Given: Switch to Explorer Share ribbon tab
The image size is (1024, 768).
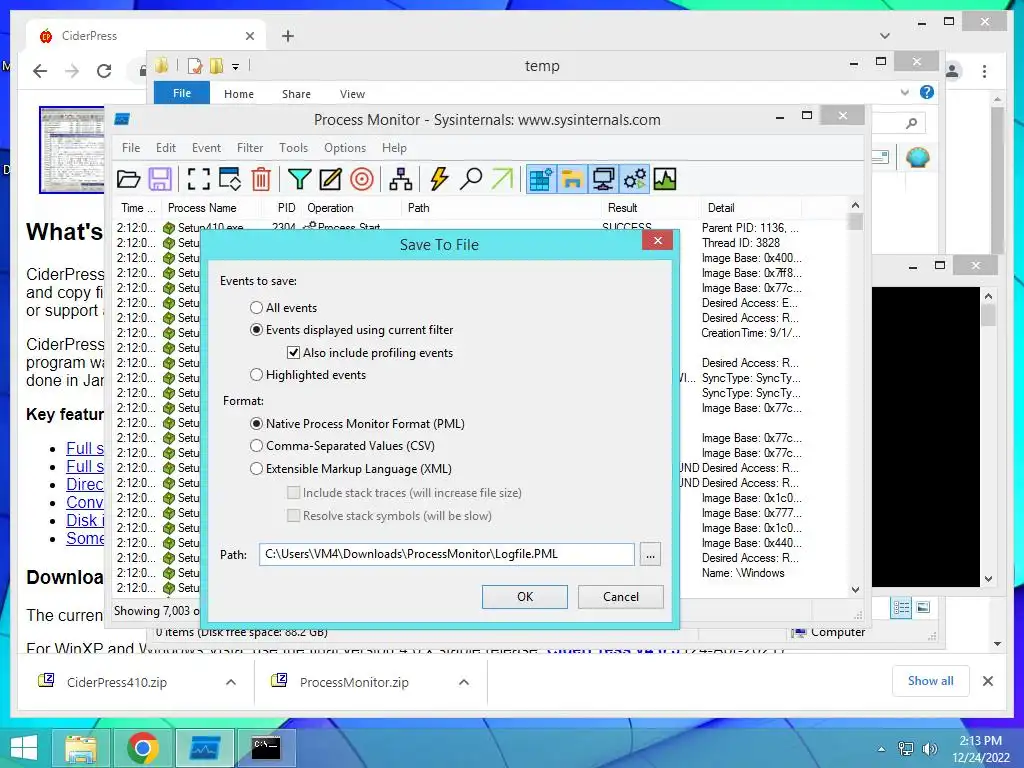Looking at the screenshot, I should click(296, 94).
